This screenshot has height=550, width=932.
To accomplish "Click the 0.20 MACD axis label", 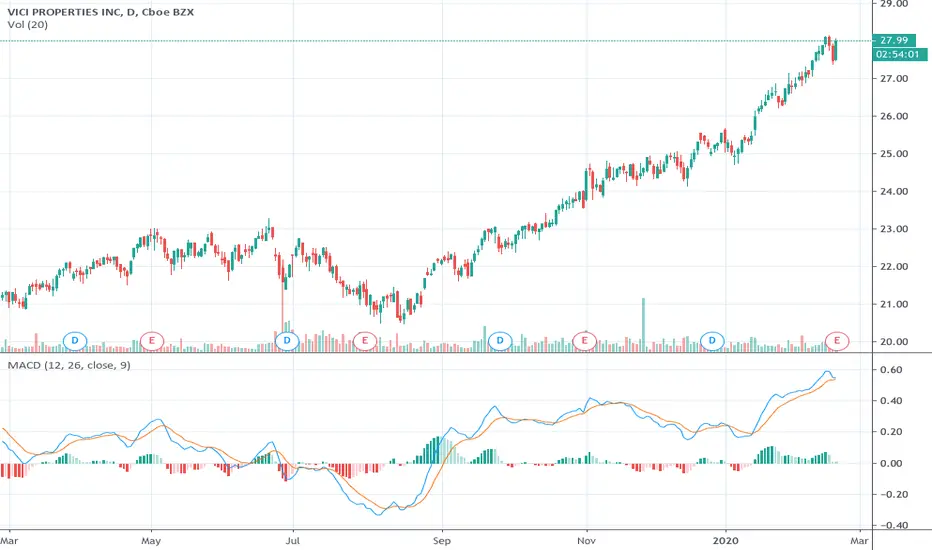I will click(x=891, y=432).
